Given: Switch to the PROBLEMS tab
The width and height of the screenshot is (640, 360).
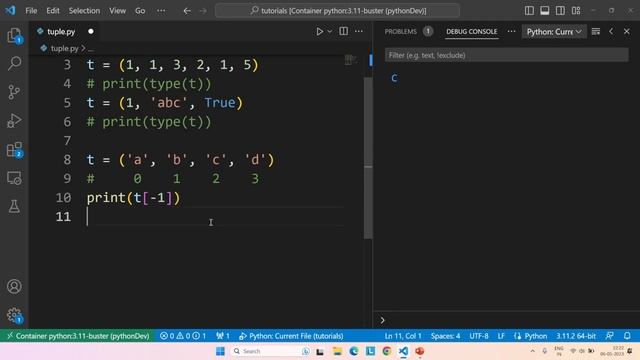Looking at the screenshot, I should pyautogui.click(x=400, y=31).
